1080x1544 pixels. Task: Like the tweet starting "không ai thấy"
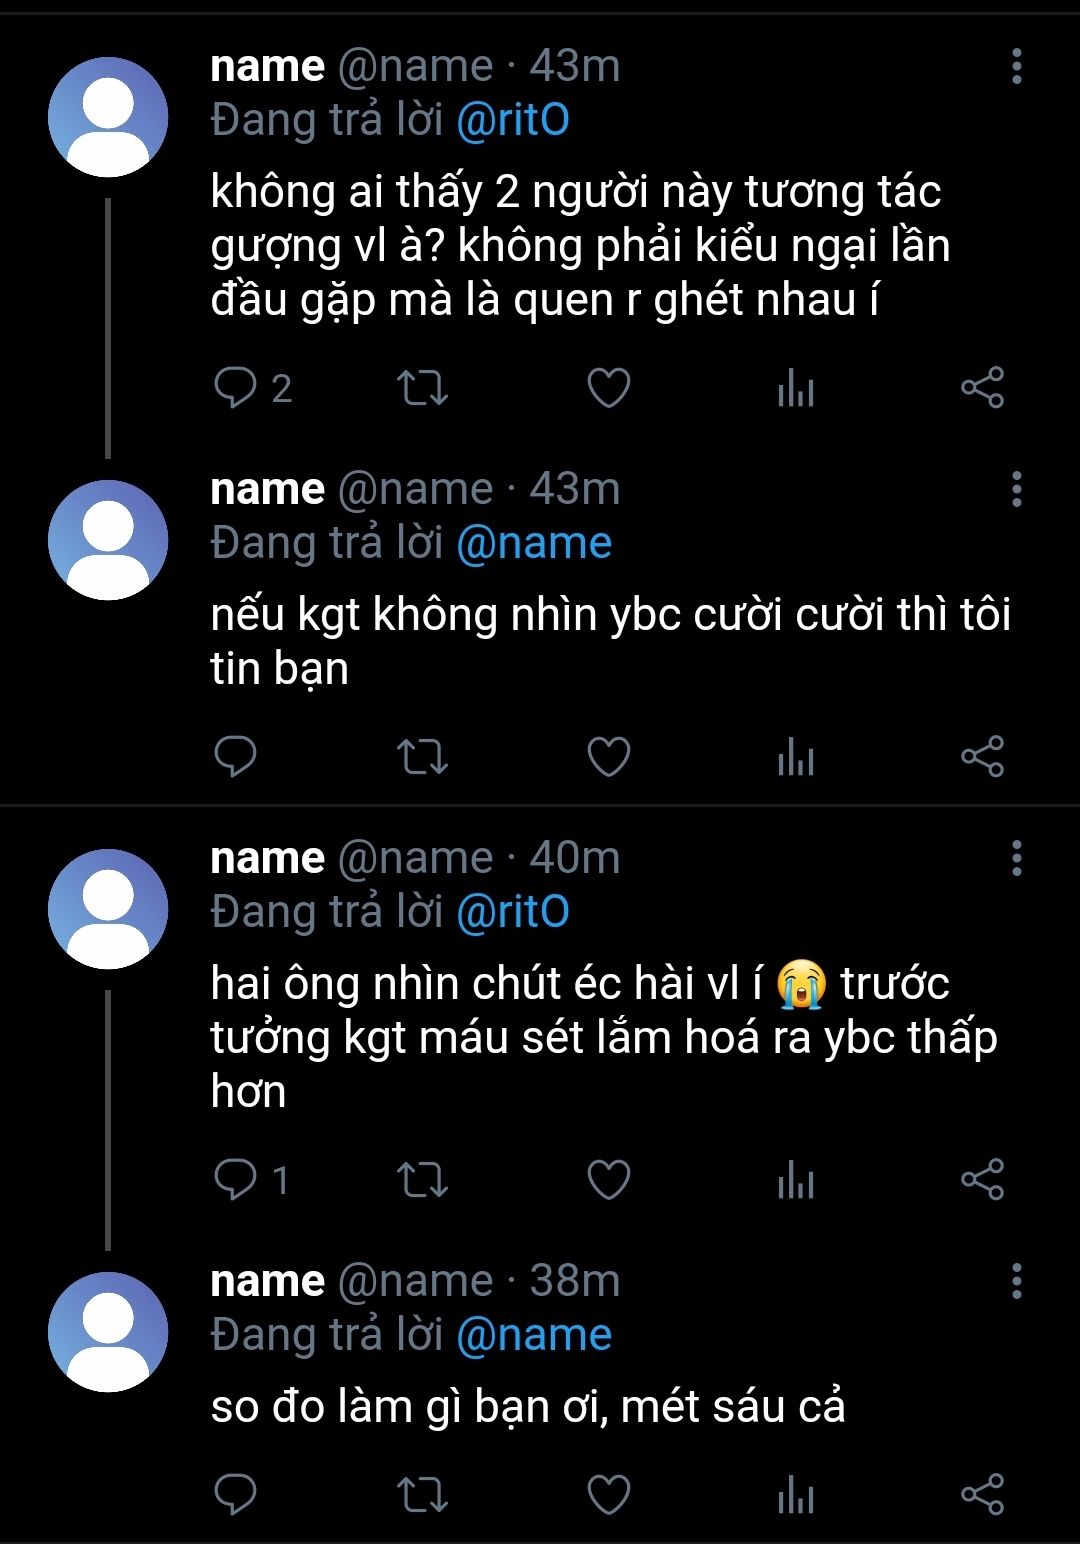tap(608, 388)
